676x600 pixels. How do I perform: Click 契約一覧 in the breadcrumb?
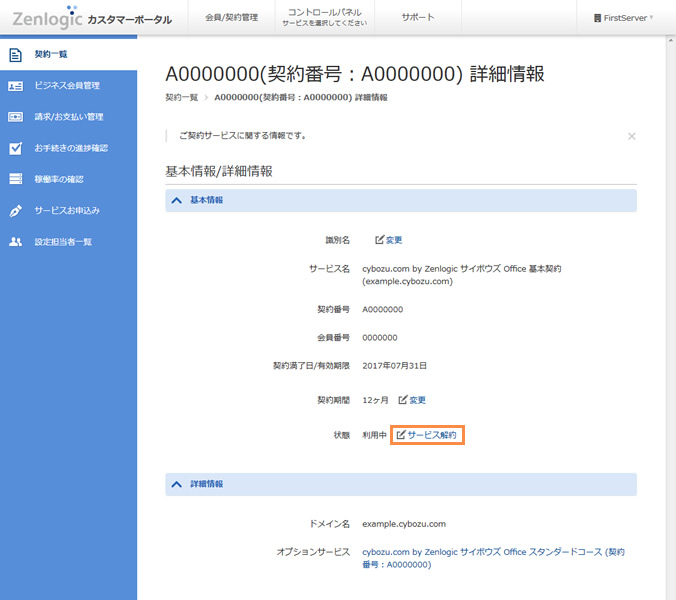181,98
